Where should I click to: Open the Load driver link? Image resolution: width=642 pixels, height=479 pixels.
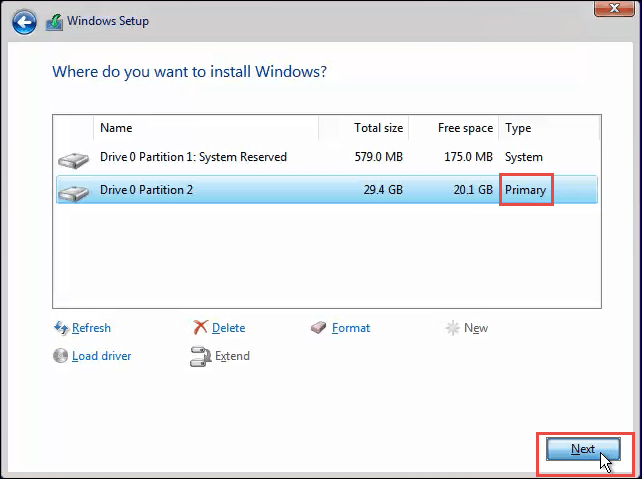coord(101,356)
